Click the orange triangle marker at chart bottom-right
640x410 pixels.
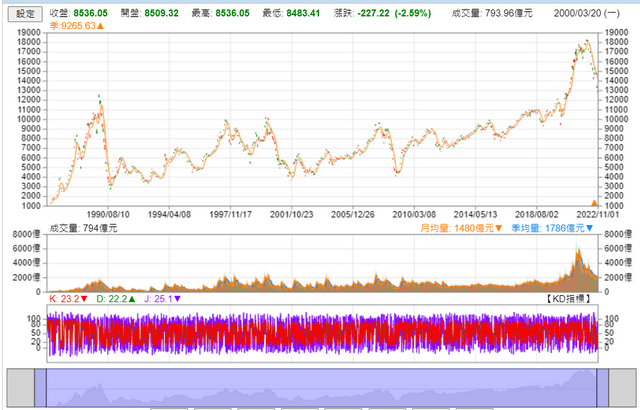[x=594, y=203]
